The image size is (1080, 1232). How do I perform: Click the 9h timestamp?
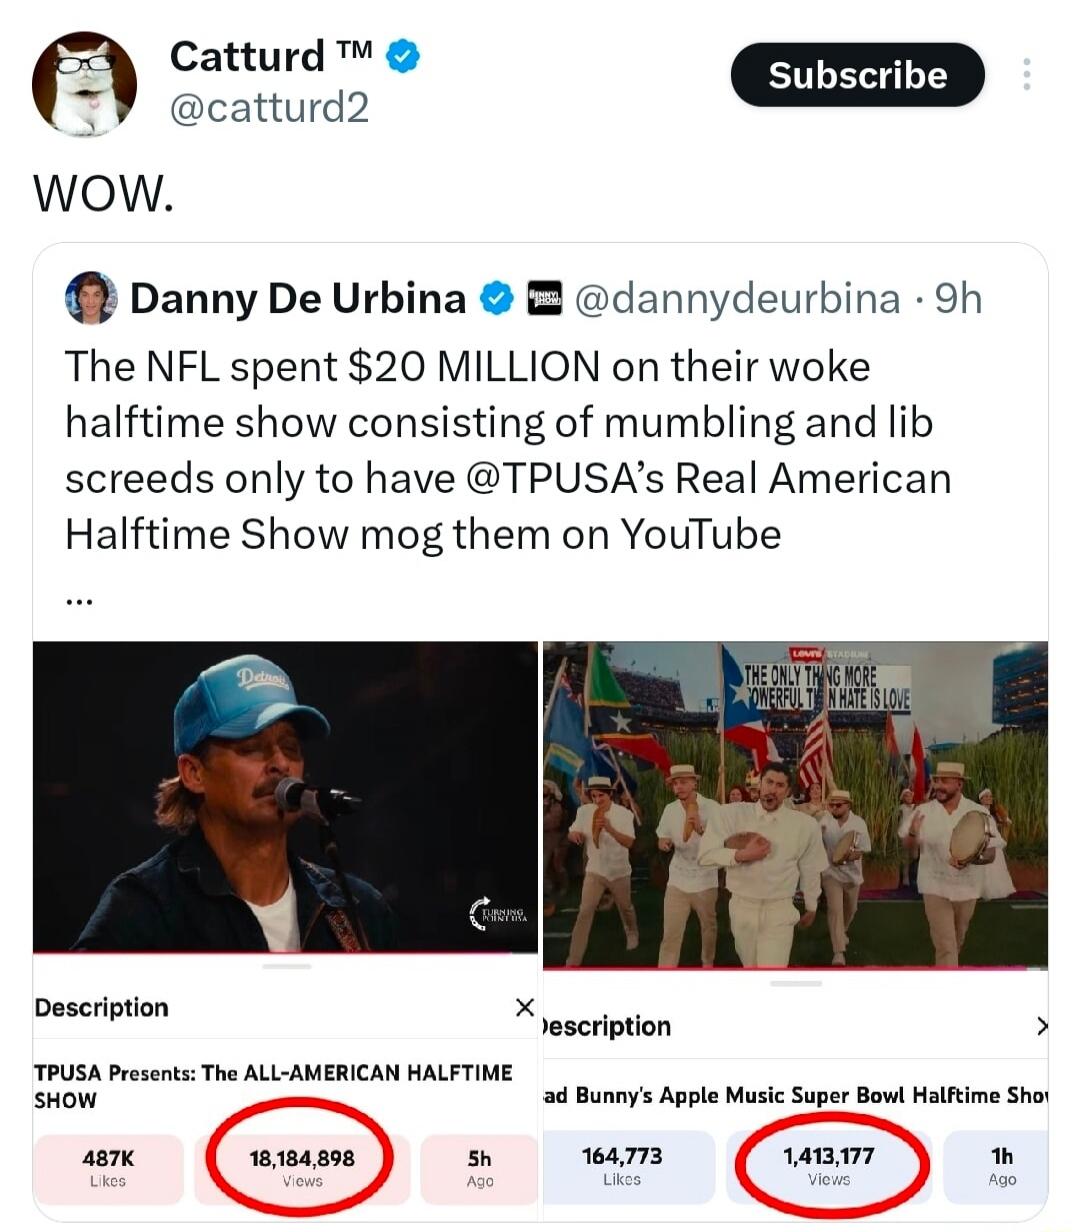[x=957, y=296]
